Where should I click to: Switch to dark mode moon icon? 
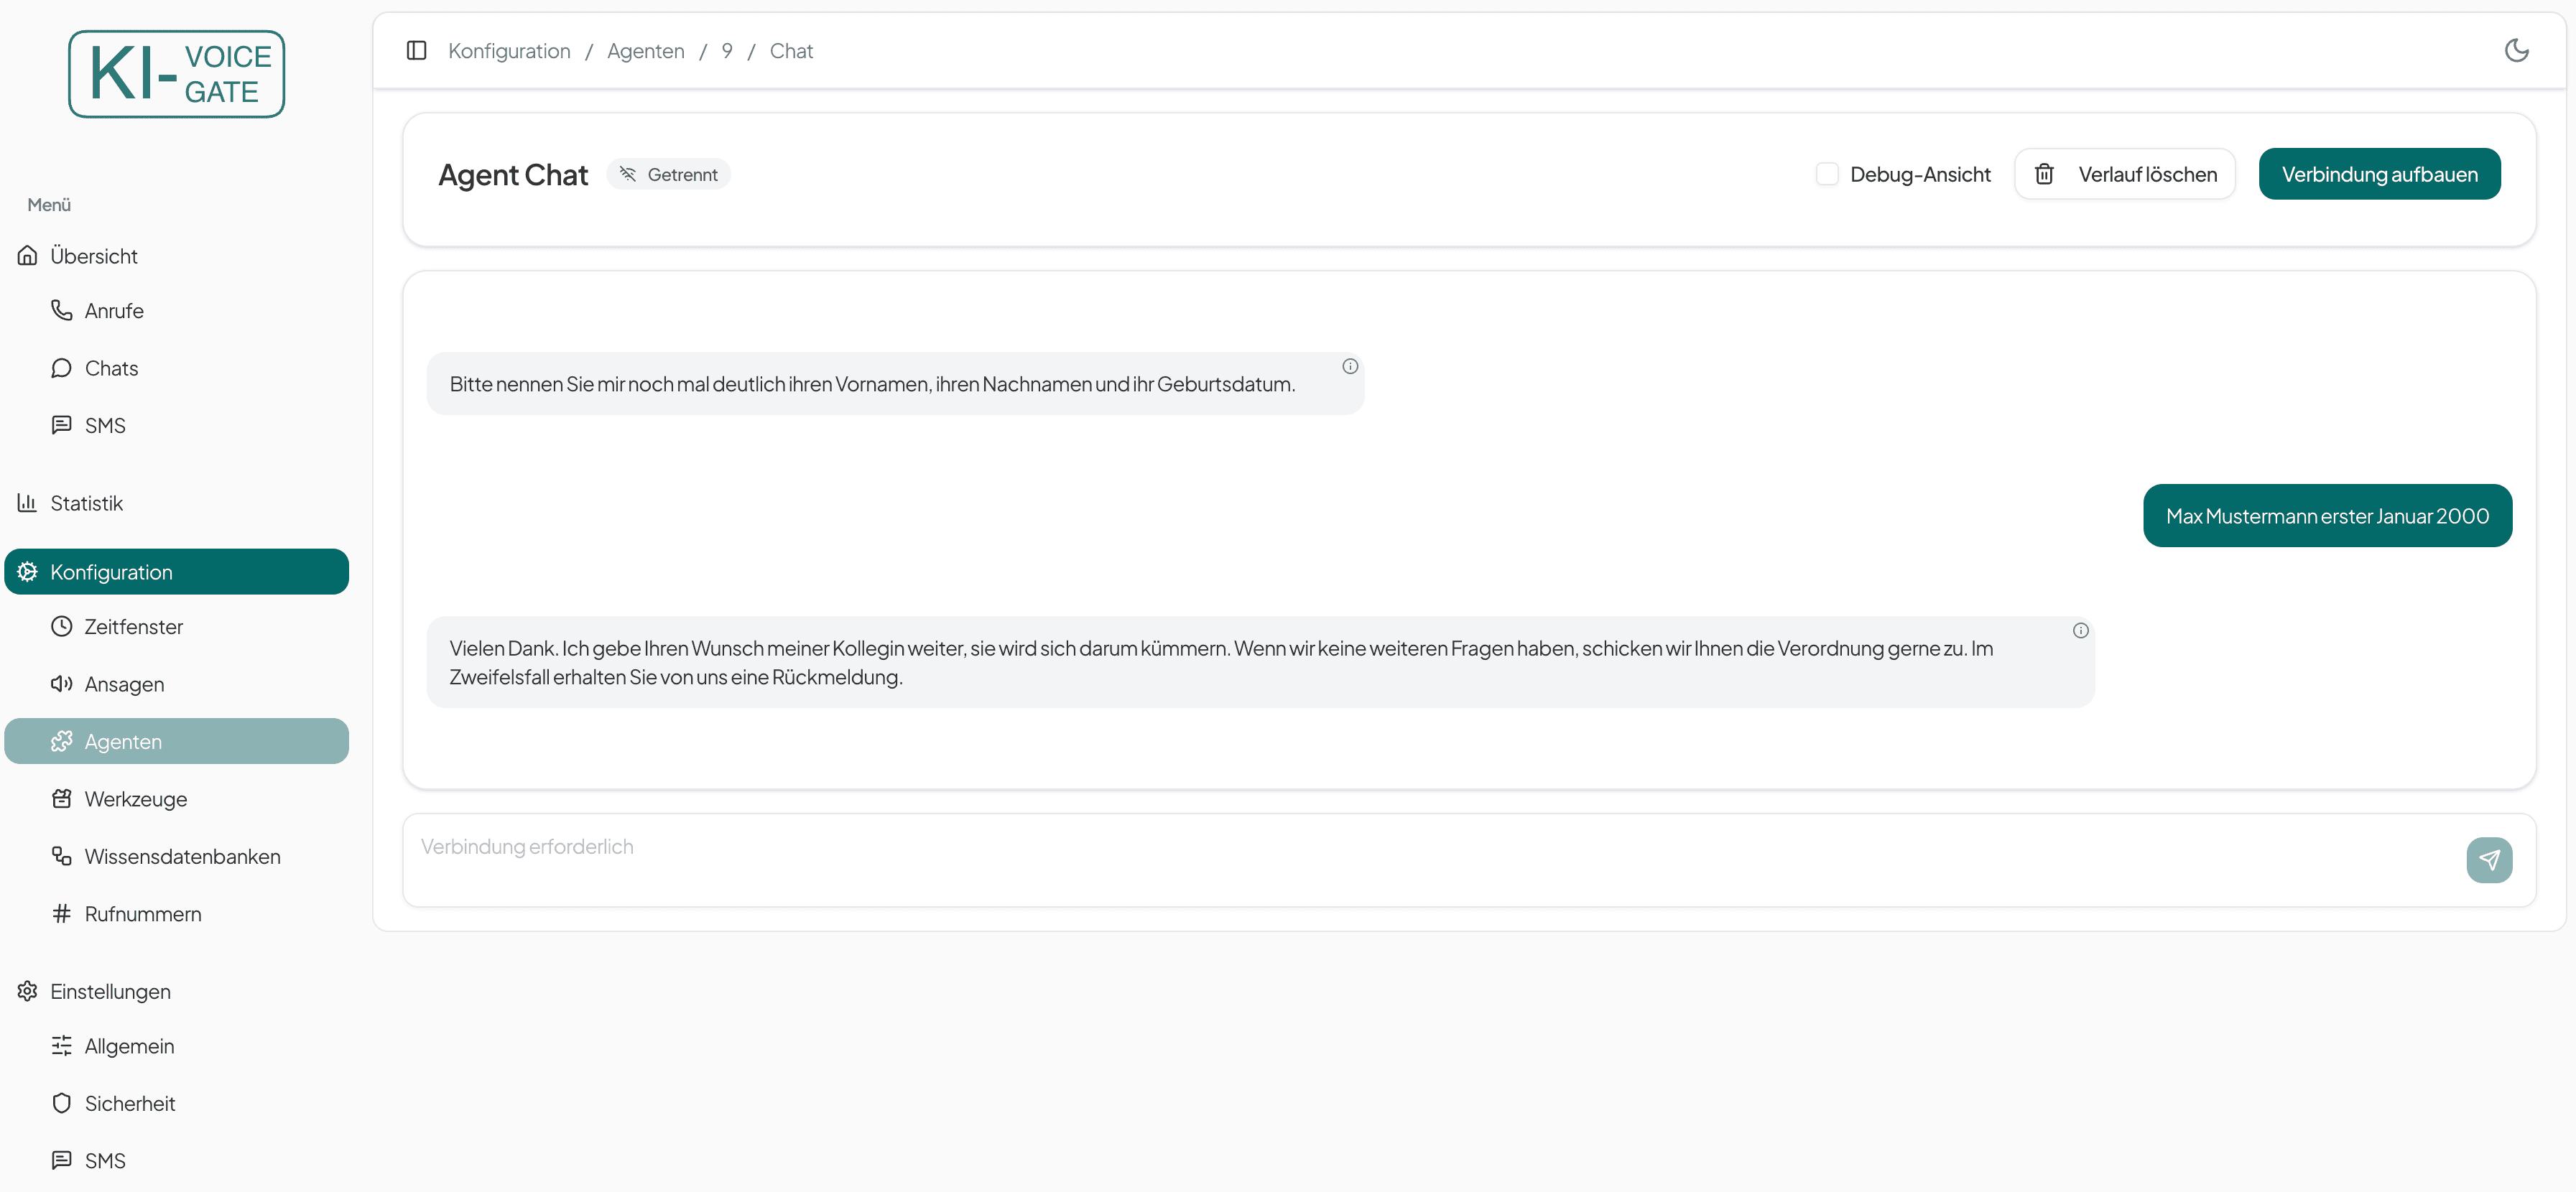tap(2516, 50)
